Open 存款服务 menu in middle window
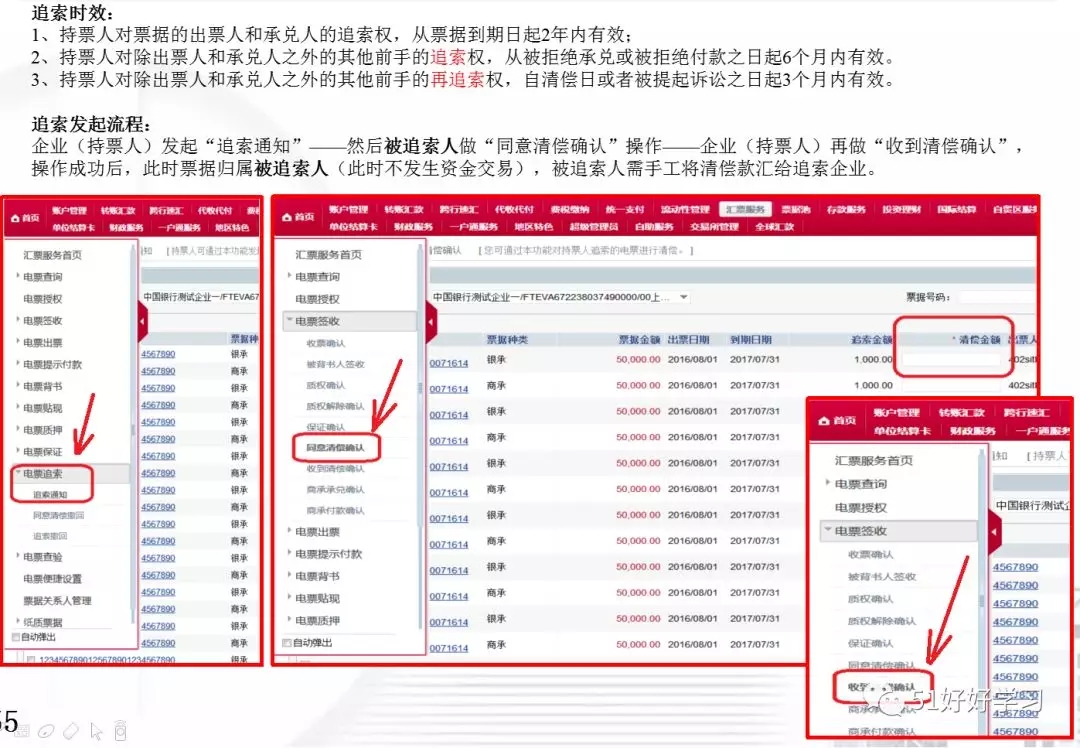1080x748 pixels. tap(846, 209)
